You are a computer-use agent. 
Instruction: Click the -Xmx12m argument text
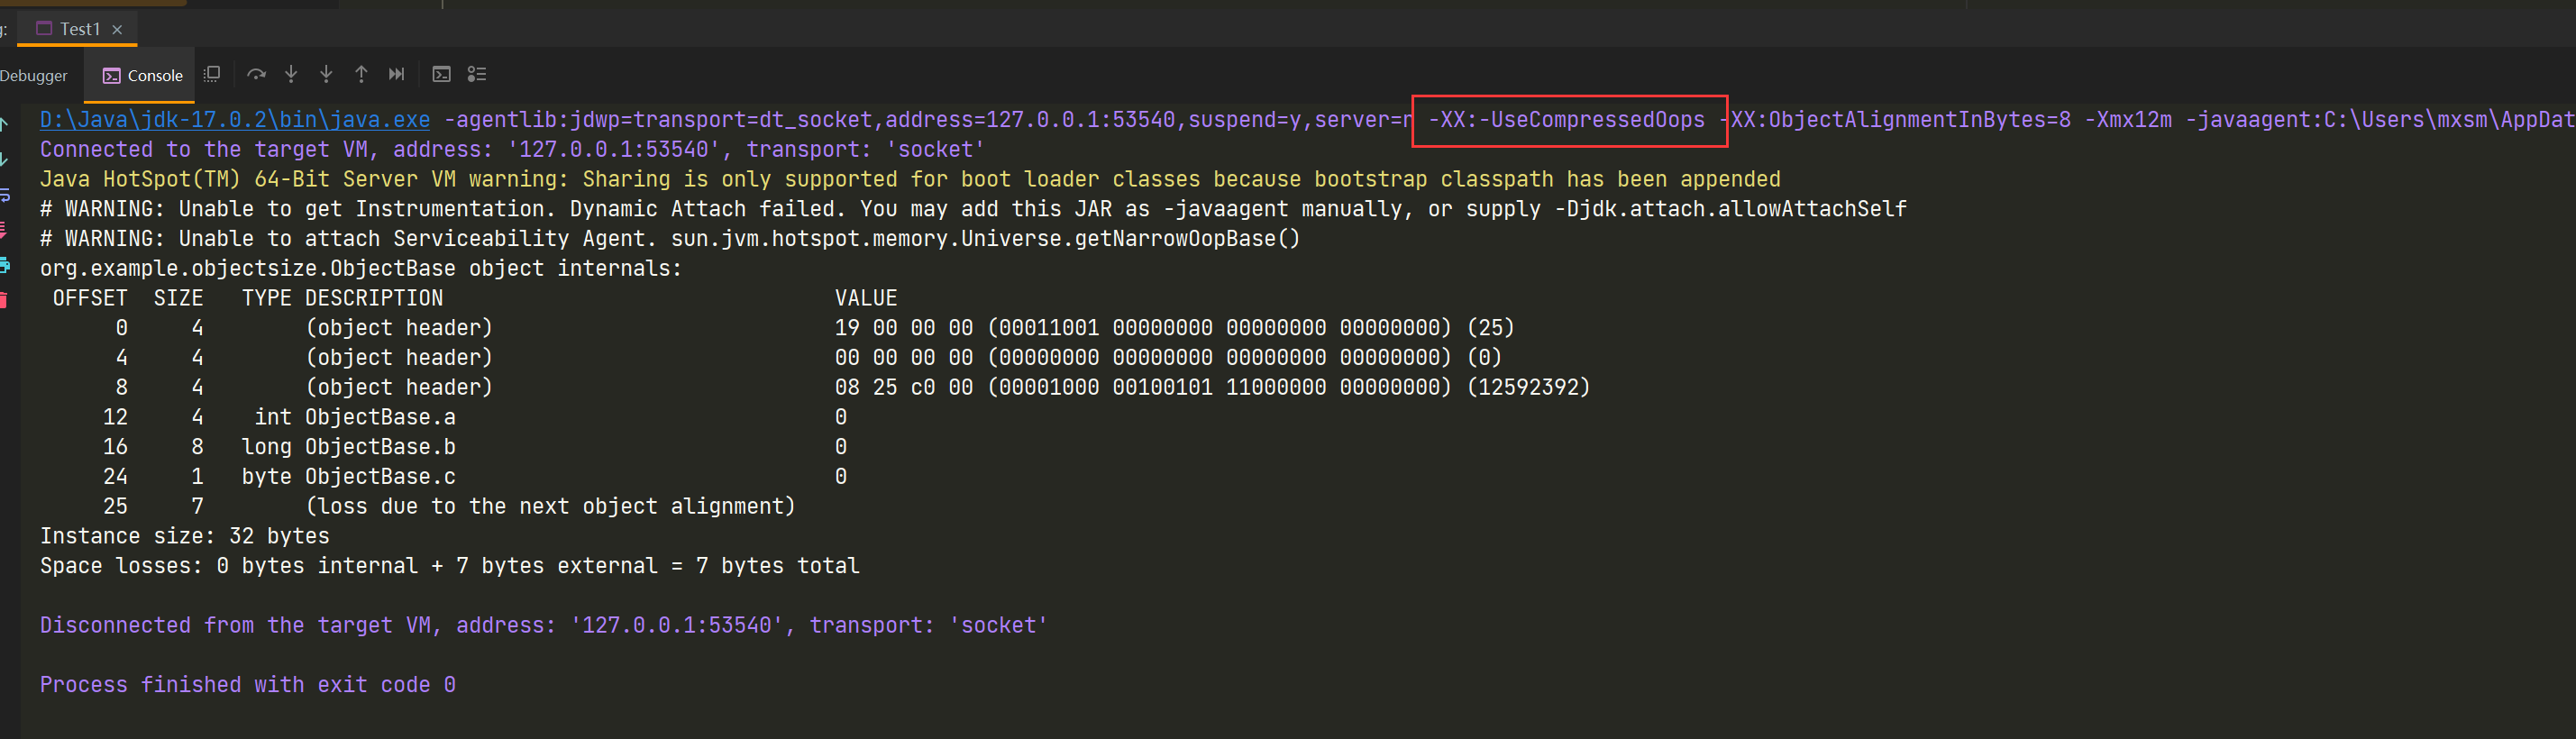click(x=2128, y=120)
